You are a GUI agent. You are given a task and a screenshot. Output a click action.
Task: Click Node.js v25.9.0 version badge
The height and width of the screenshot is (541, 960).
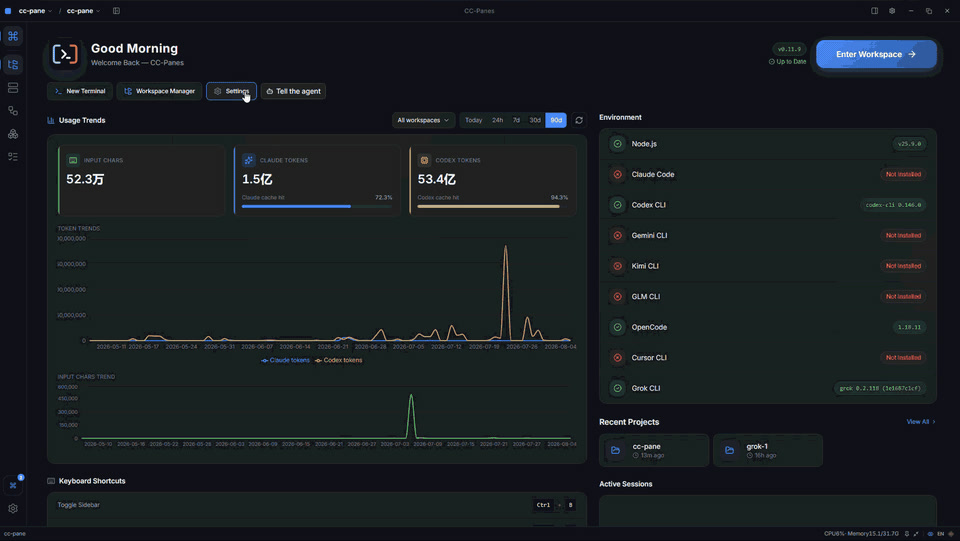[909, 144]
